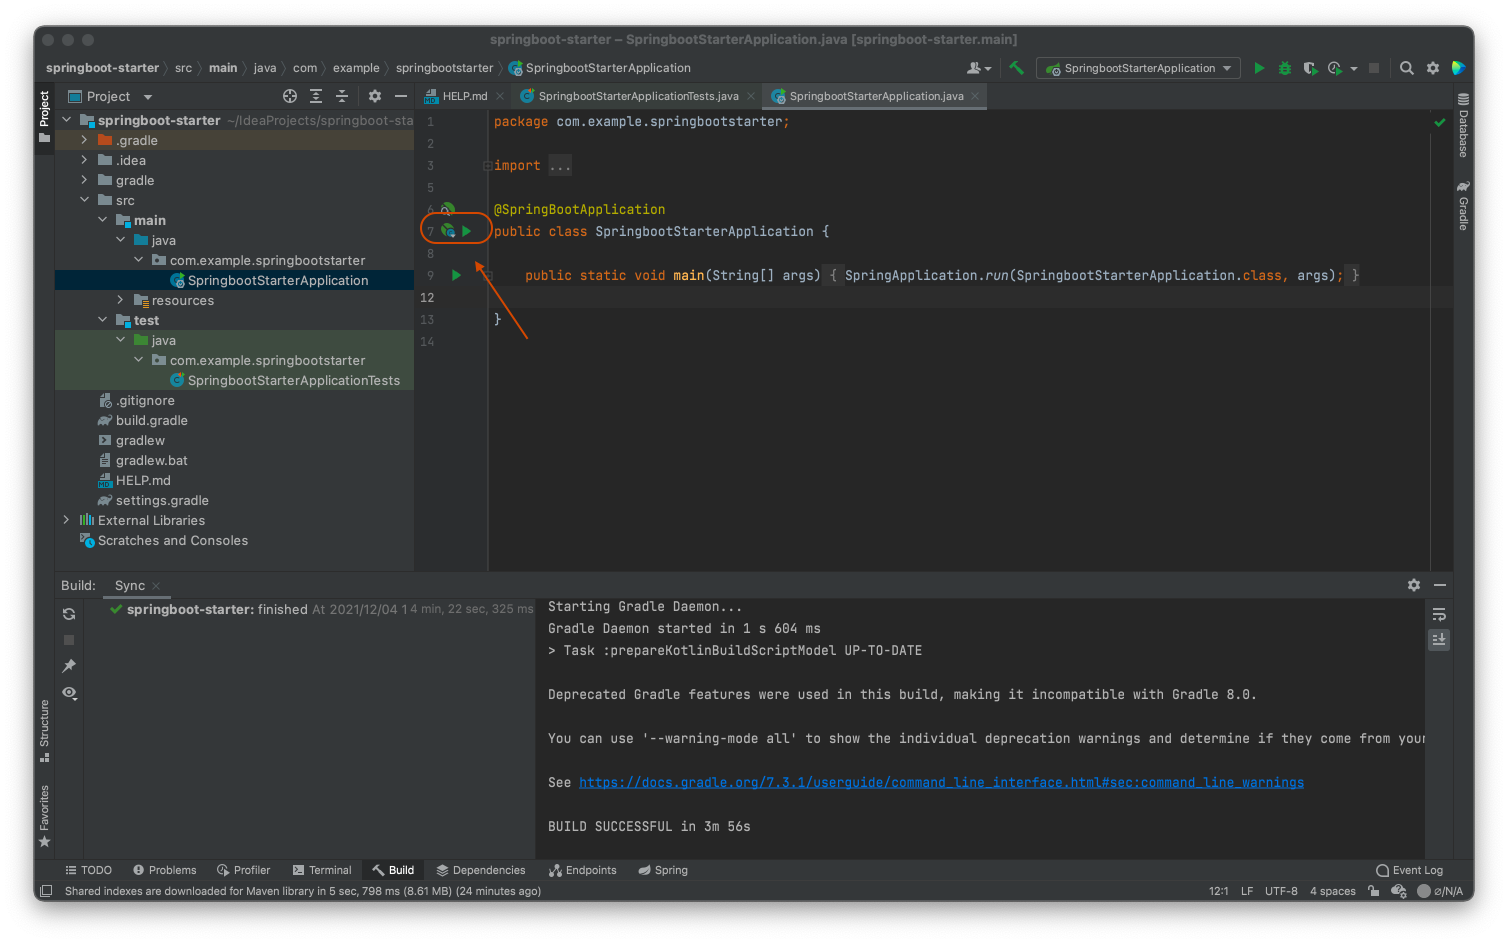Select Scratches and Consoles in project tree
Screen dimensions: 1508x943
(173, 540)
